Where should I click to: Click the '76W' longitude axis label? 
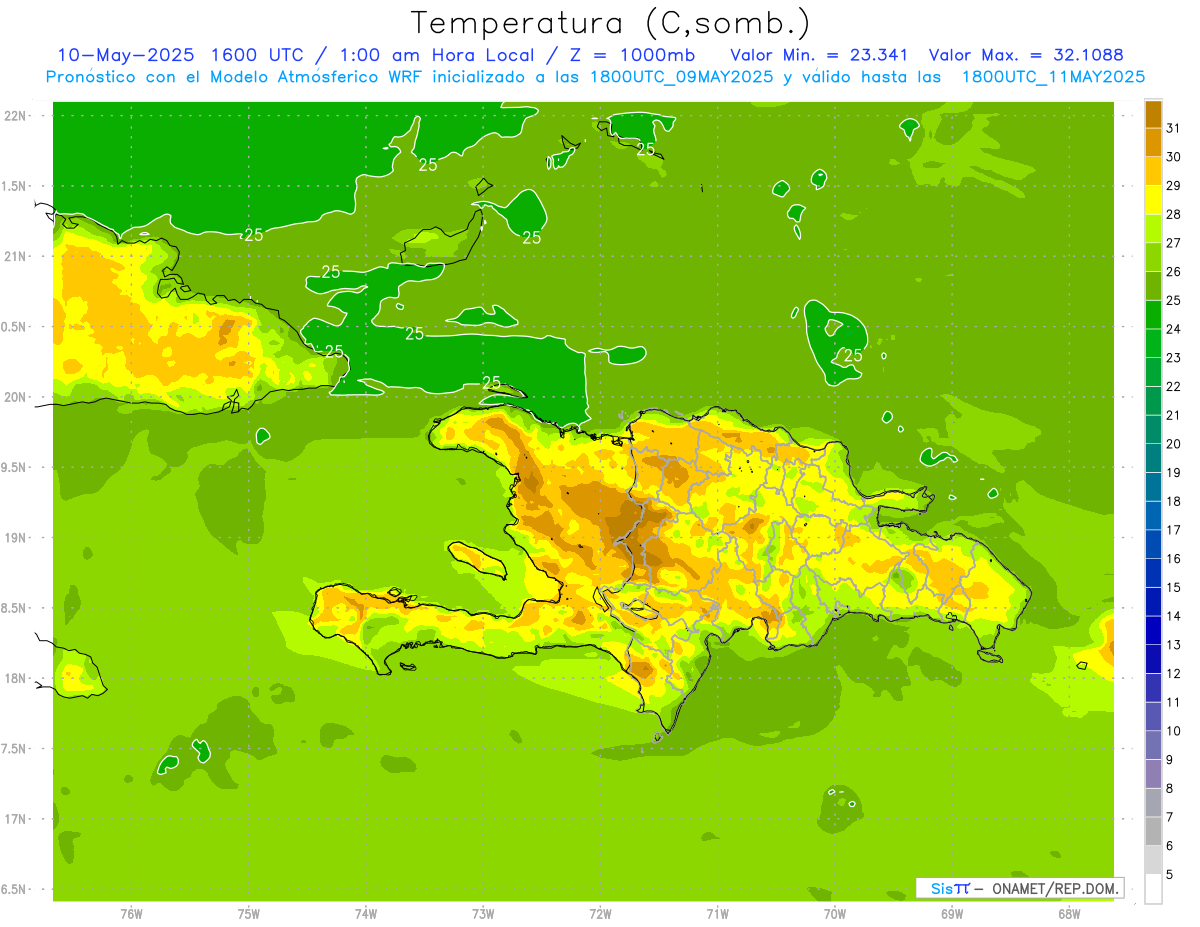[x=131, y=914]
